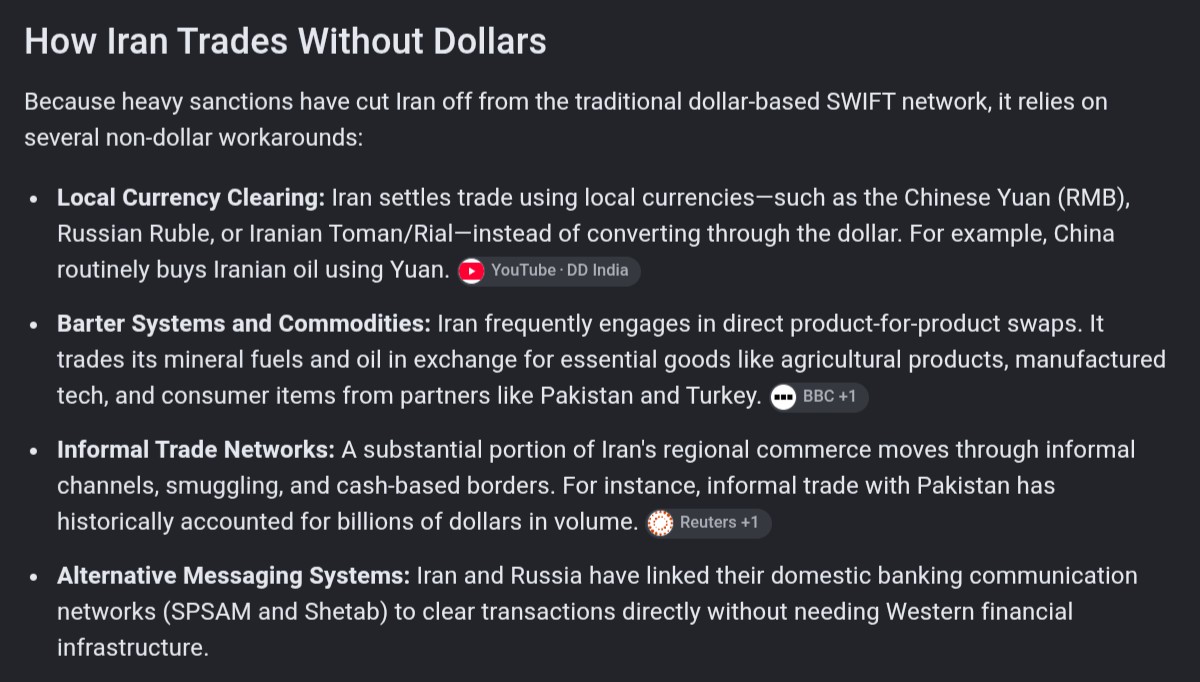Expand the +1 sources beside BBC
The height and width of the screenshot is (682, 1200).
coord(847,397)
